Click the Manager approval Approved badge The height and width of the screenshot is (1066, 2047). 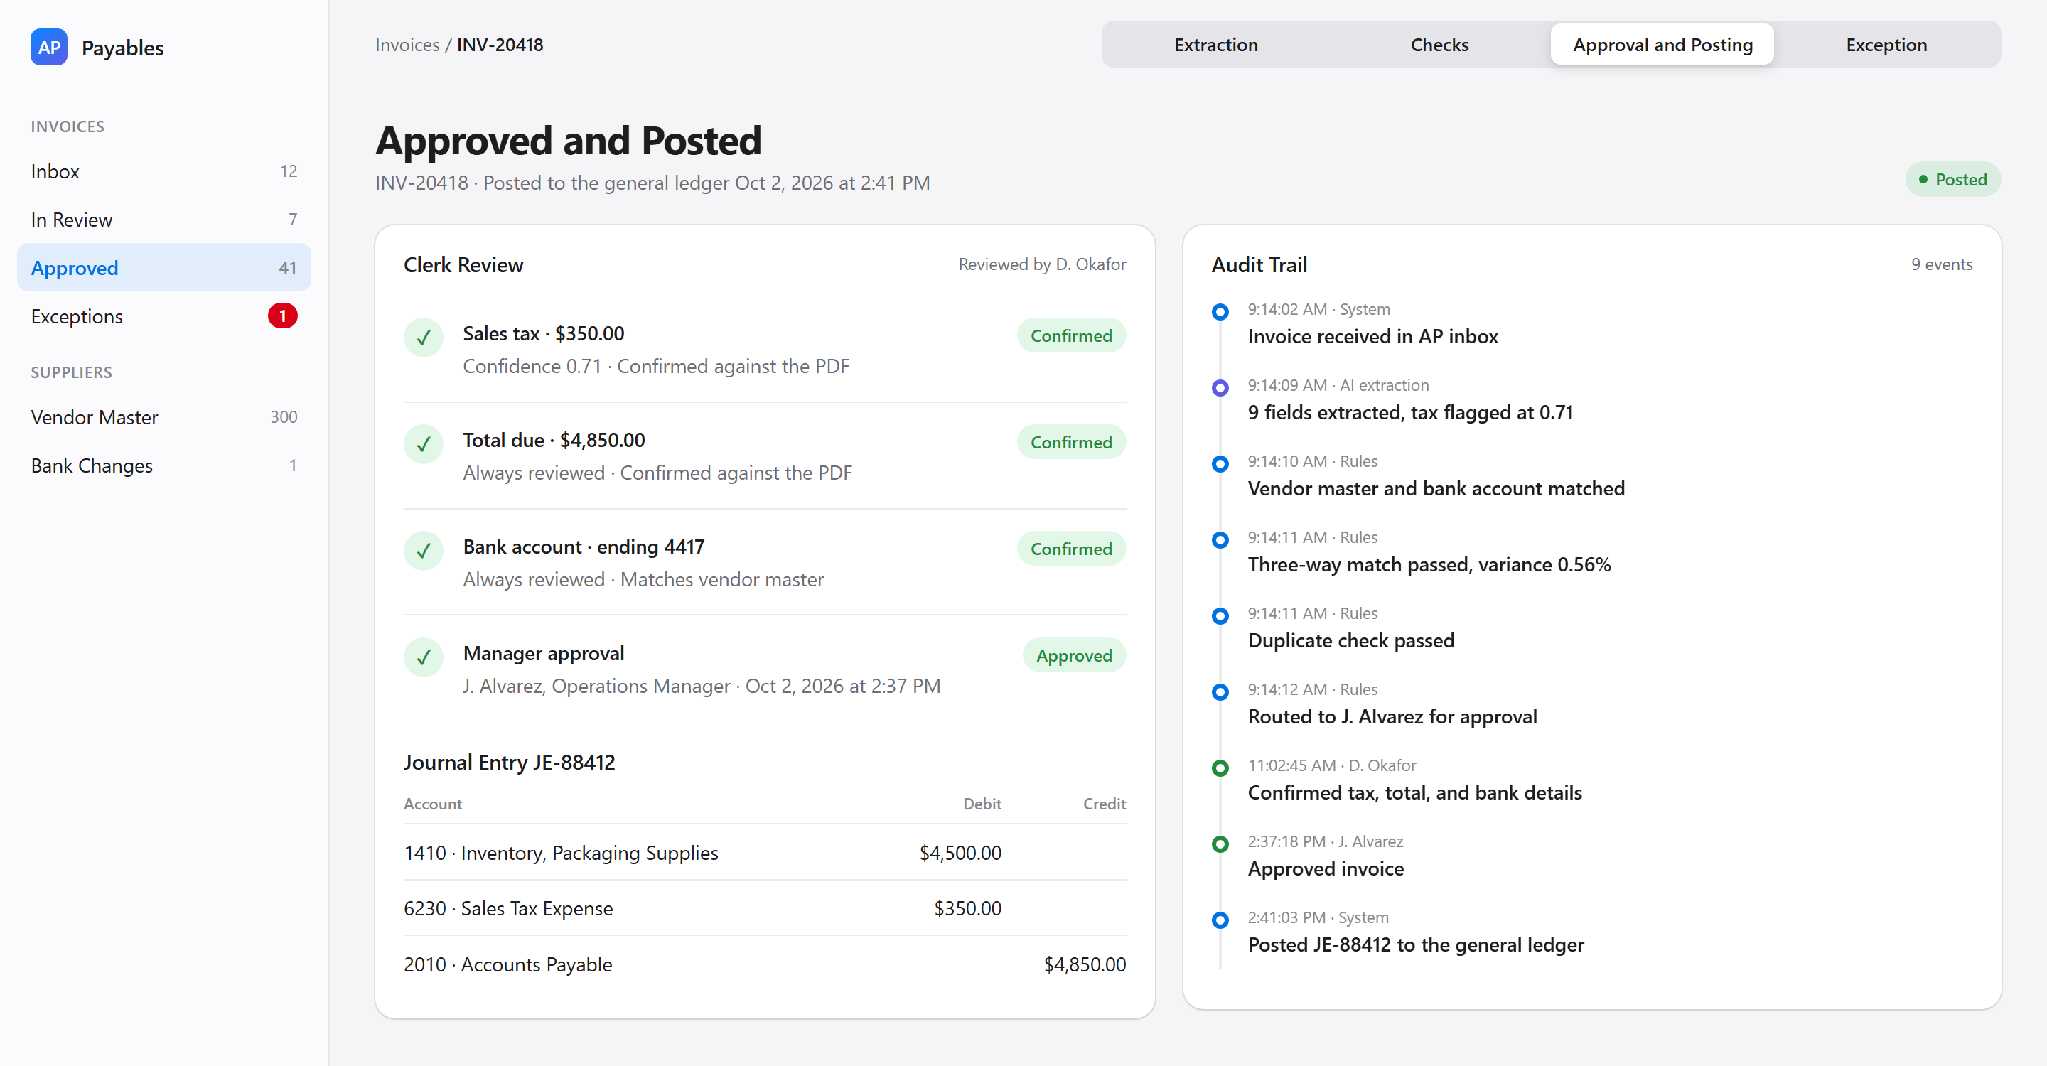pos(1074,656)
